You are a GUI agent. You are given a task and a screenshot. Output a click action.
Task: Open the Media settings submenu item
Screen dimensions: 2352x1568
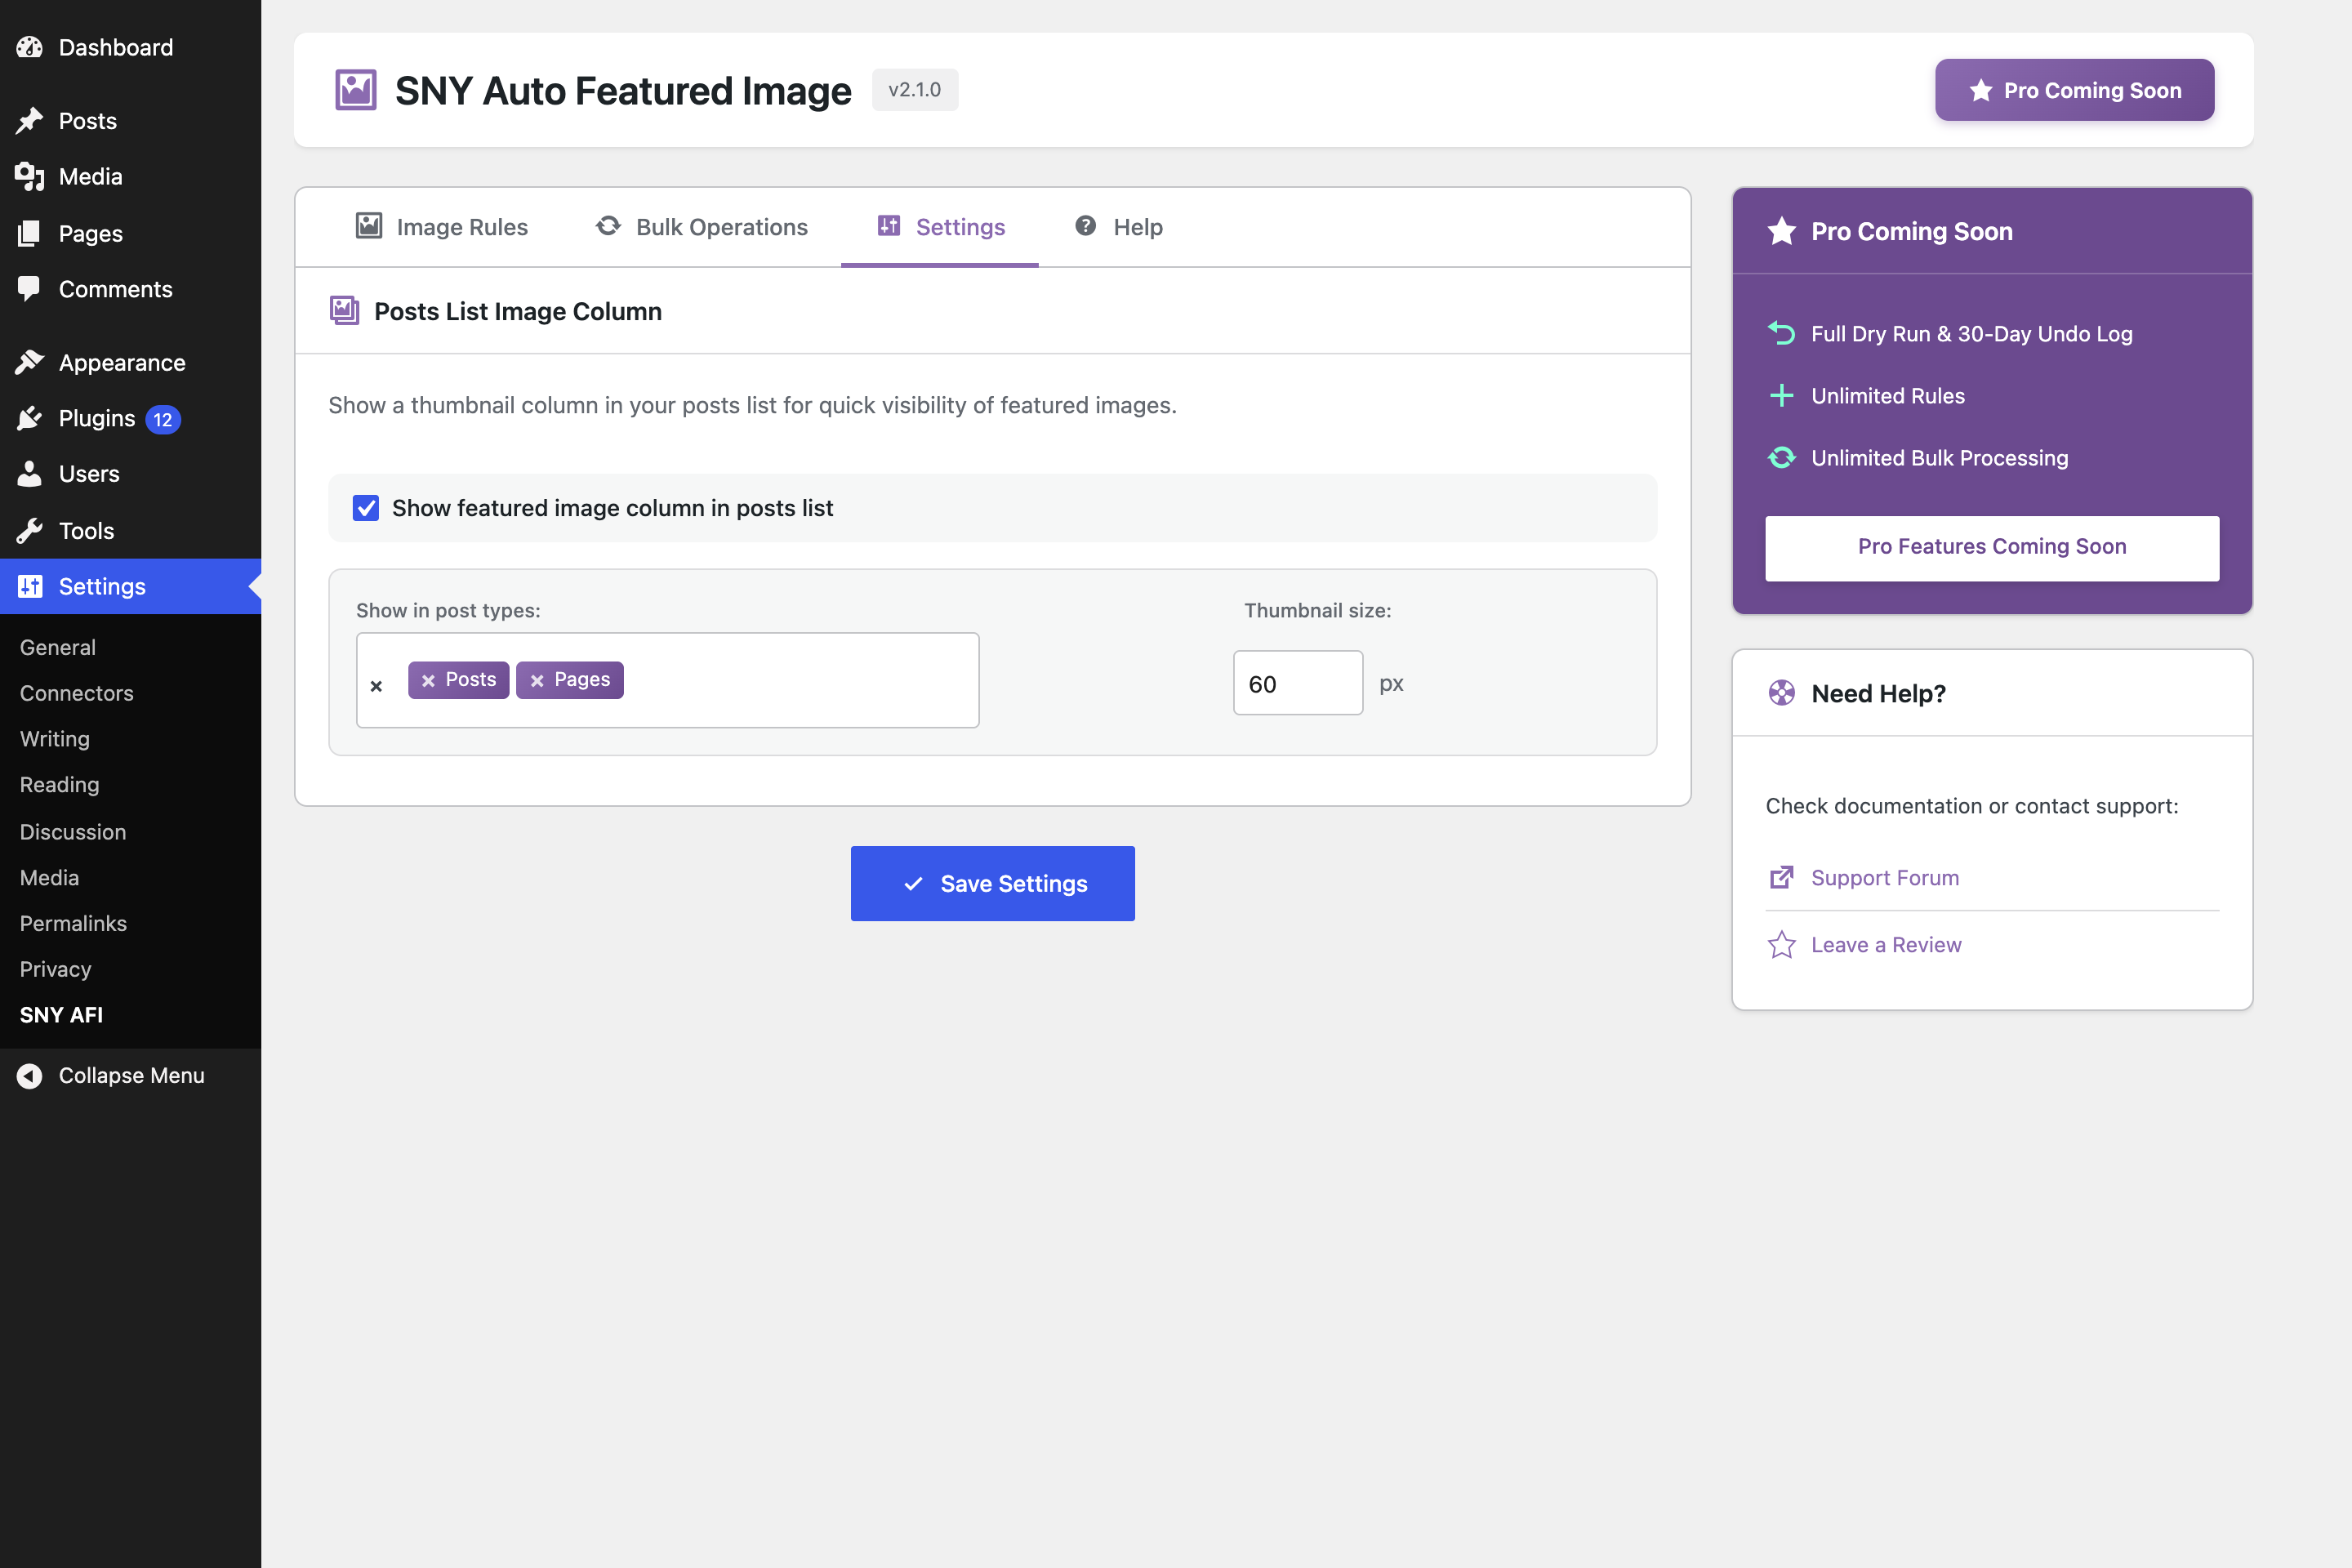50,877
